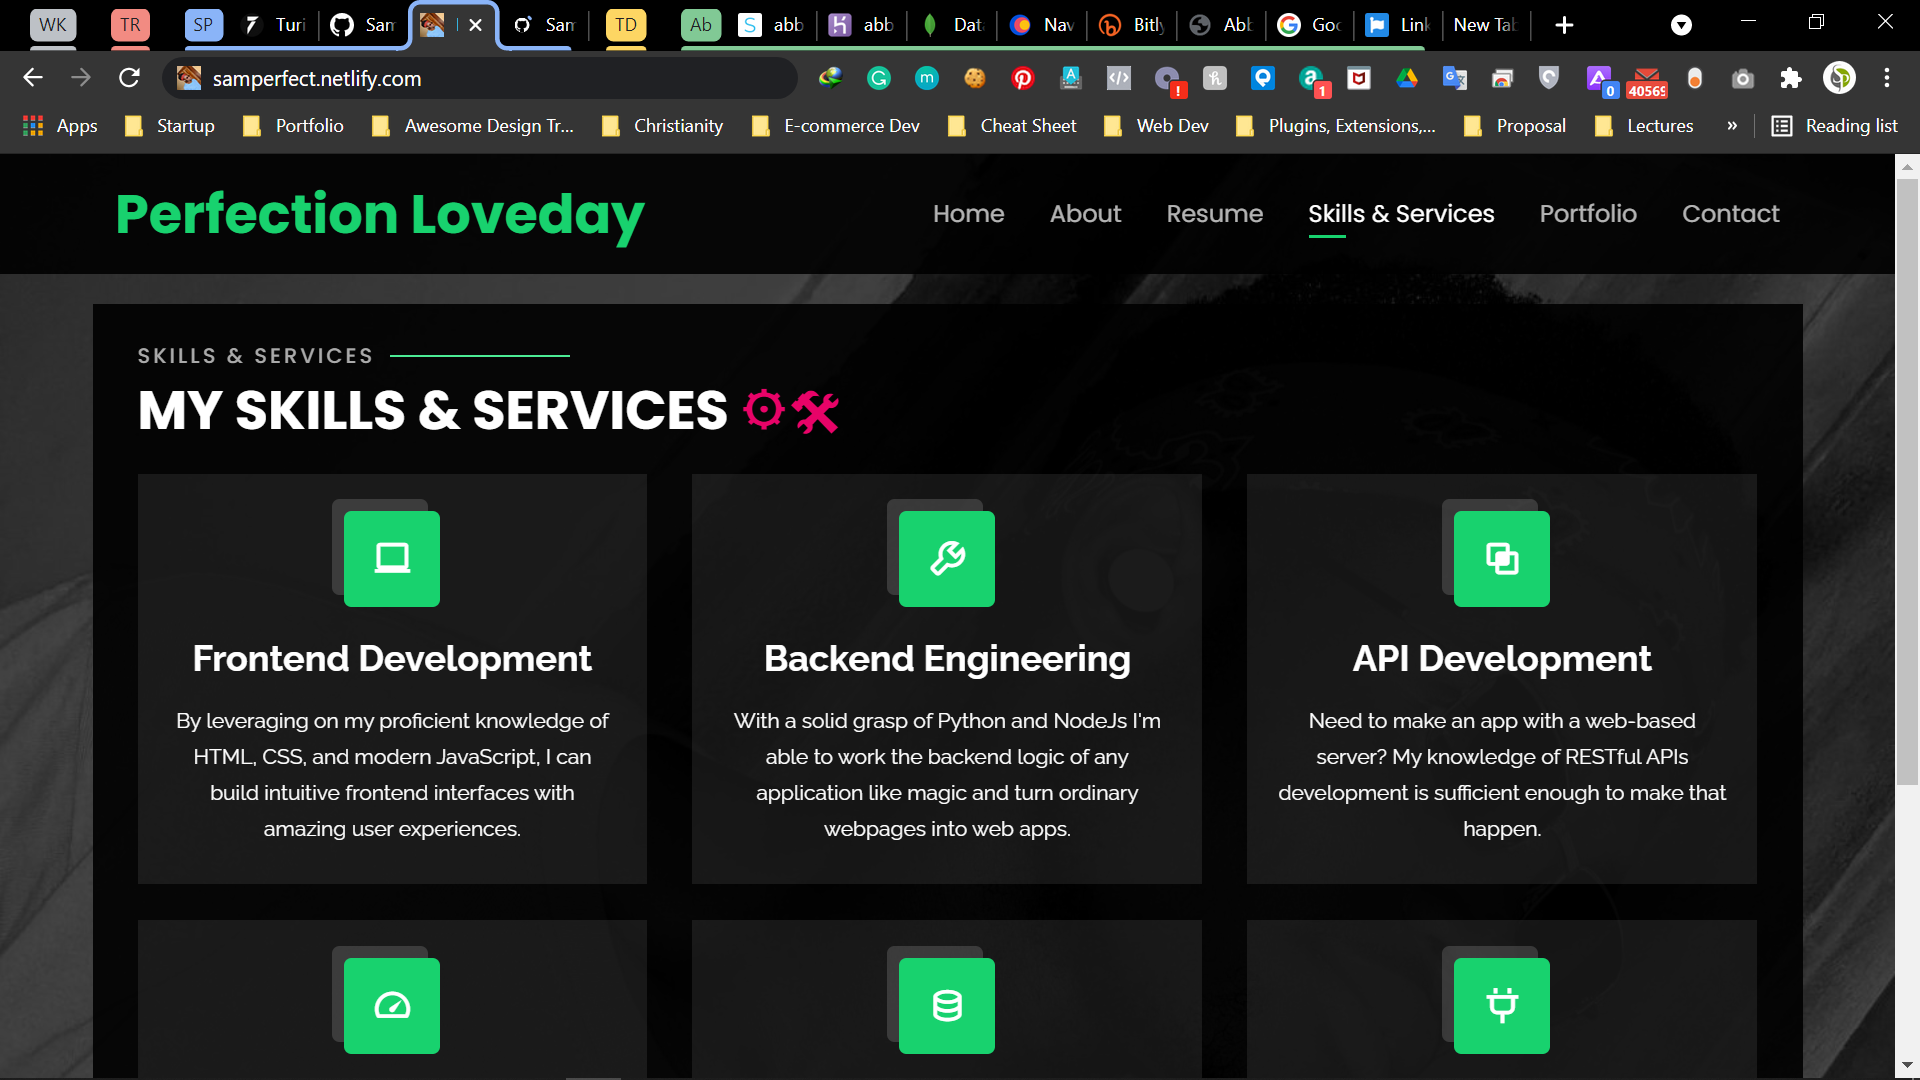Click the Frontend Development laptop icon
This screenshot has height=1080, width=1920.
(391, 558)
